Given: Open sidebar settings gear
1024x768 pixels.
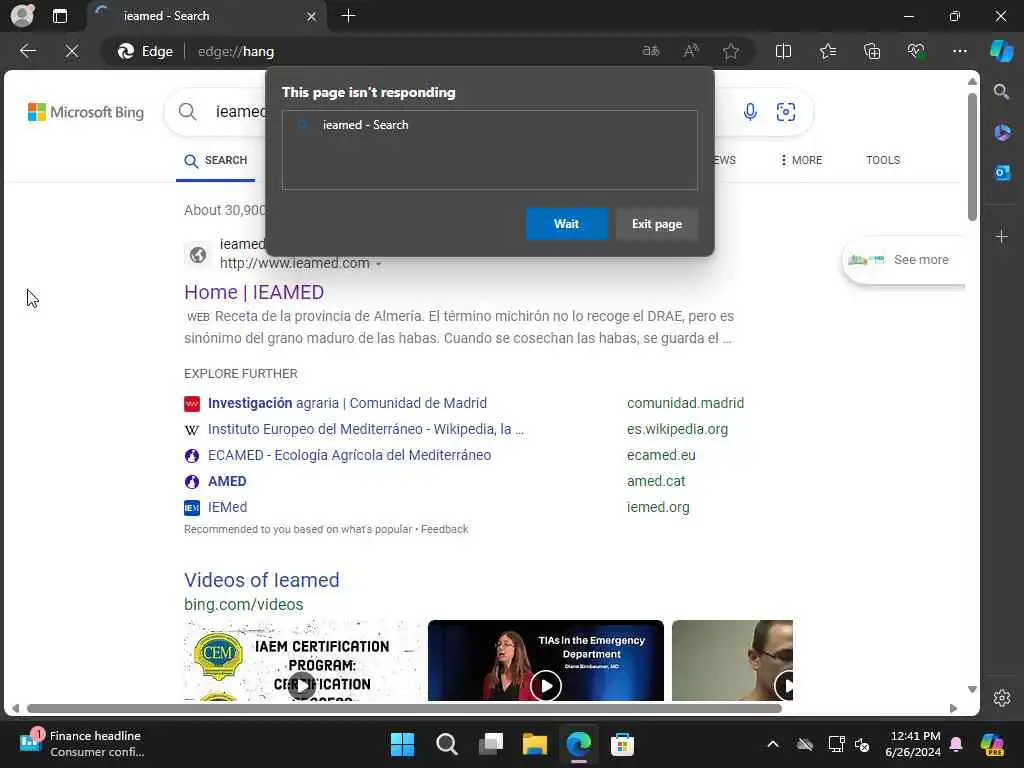Looking at the screenshot, I should (1002, 698).
